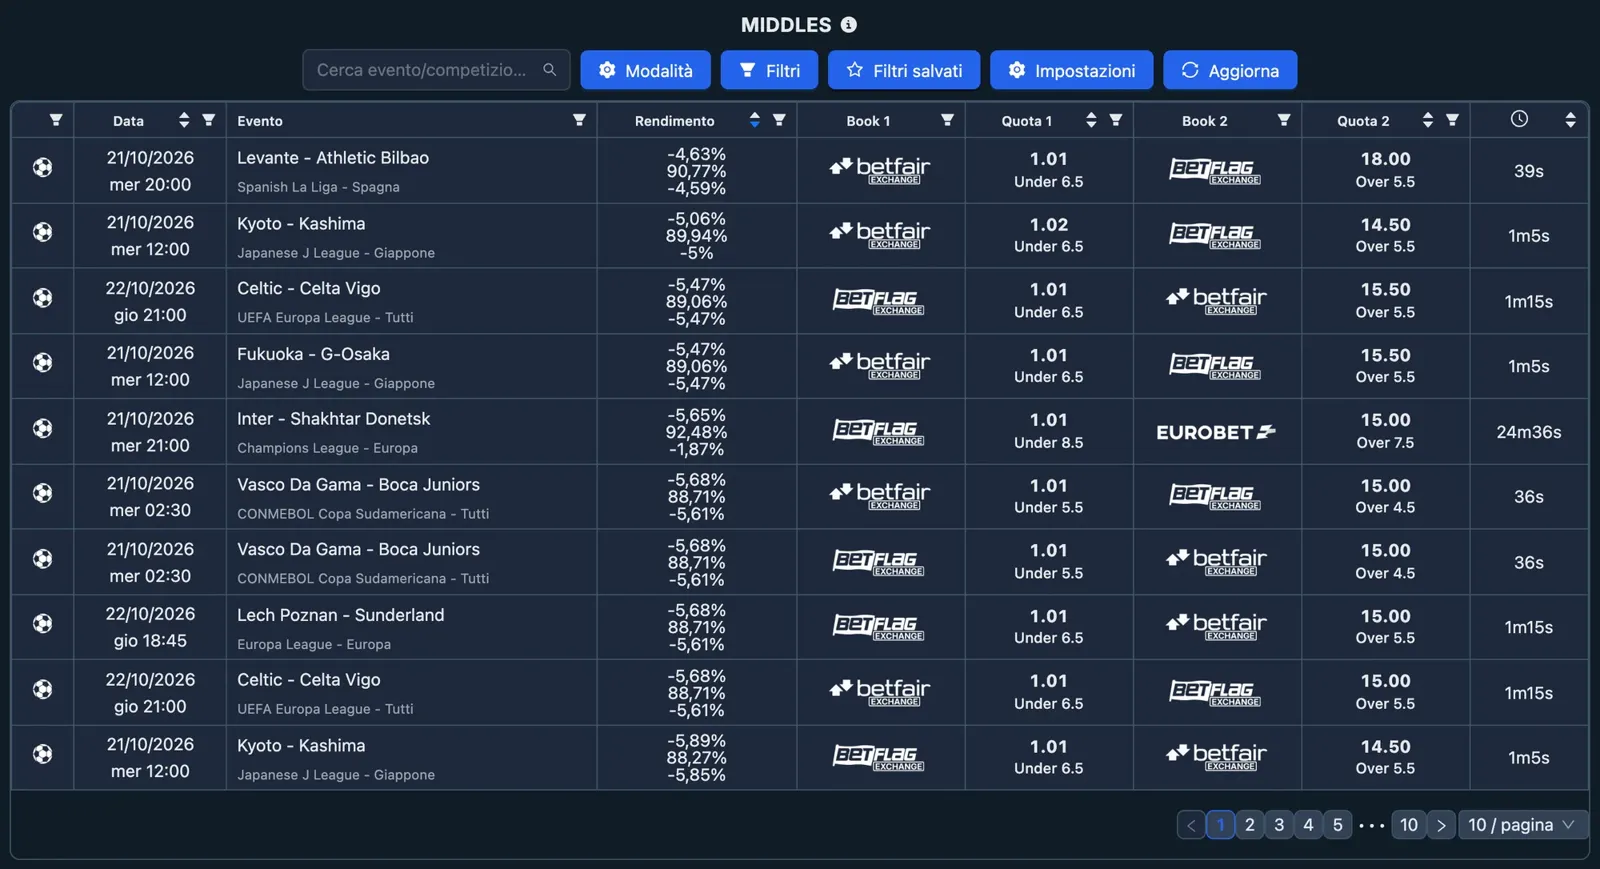1600x869 pixels.
Task: Open the Quota 2 column filter icon
Action: (x=1452, y=120)
